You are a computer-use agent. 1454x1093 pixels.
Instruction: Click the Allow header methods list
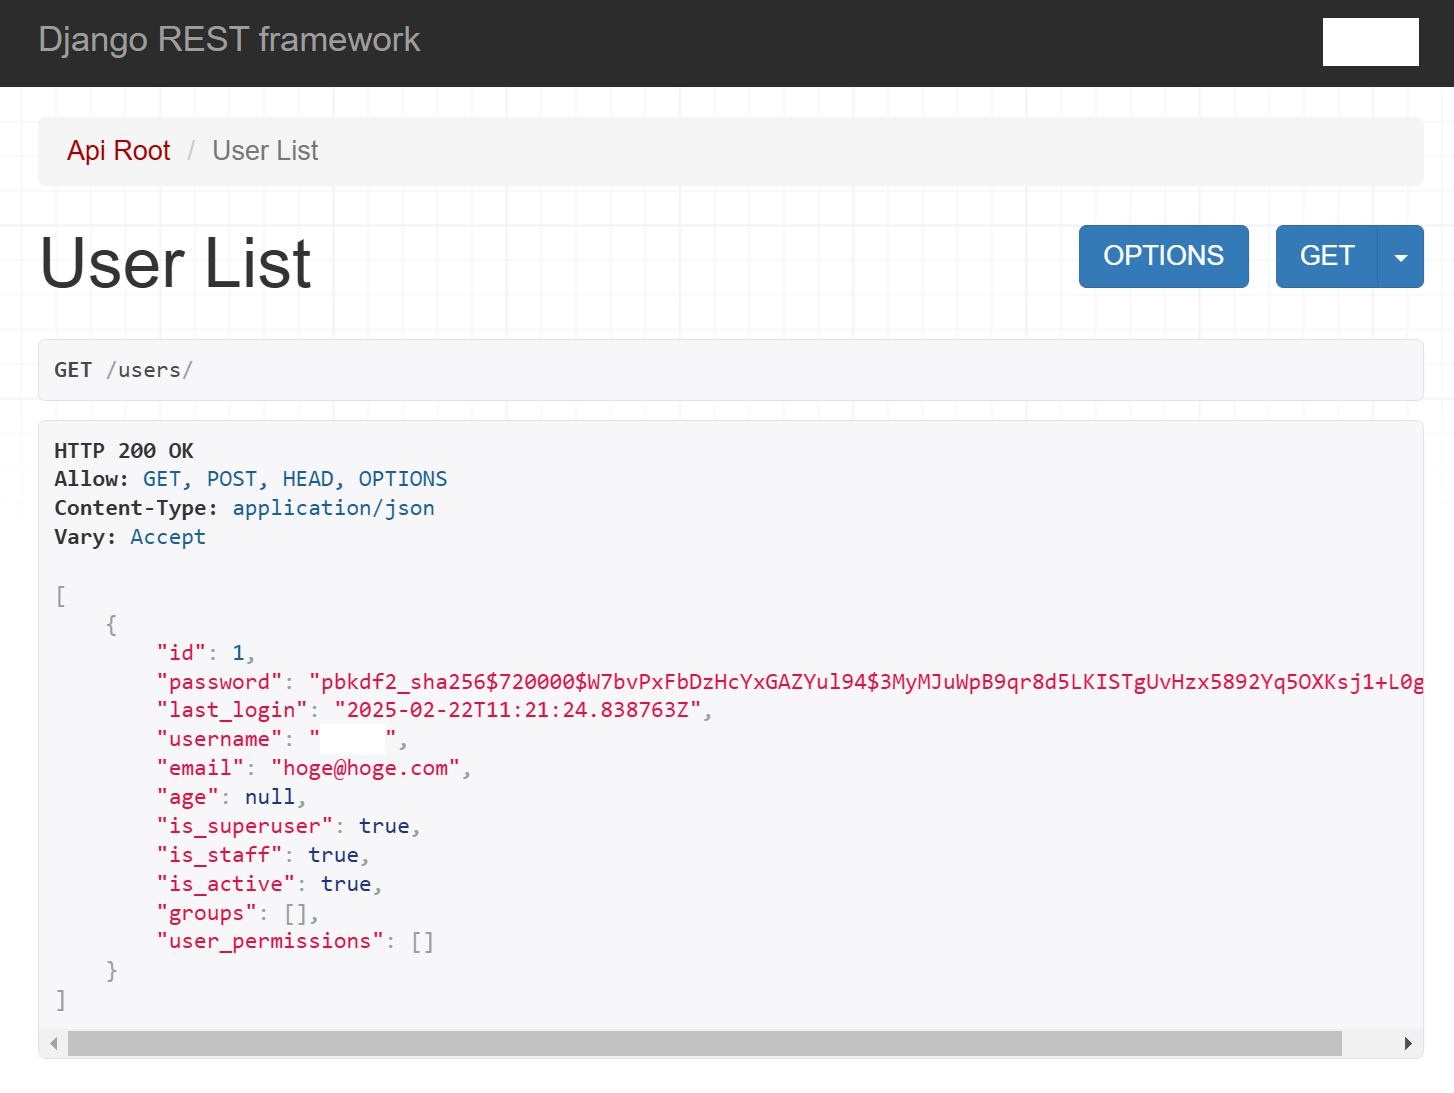(x=295, y=479)
